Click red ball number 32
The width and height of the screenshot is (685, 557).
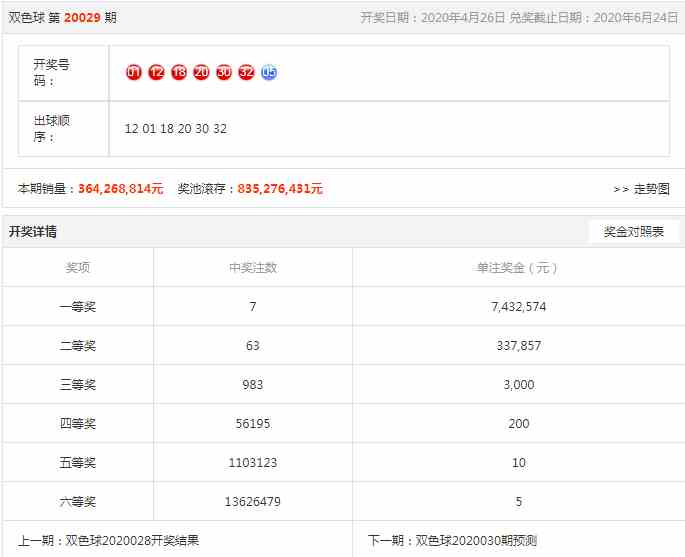pos(246,72)
